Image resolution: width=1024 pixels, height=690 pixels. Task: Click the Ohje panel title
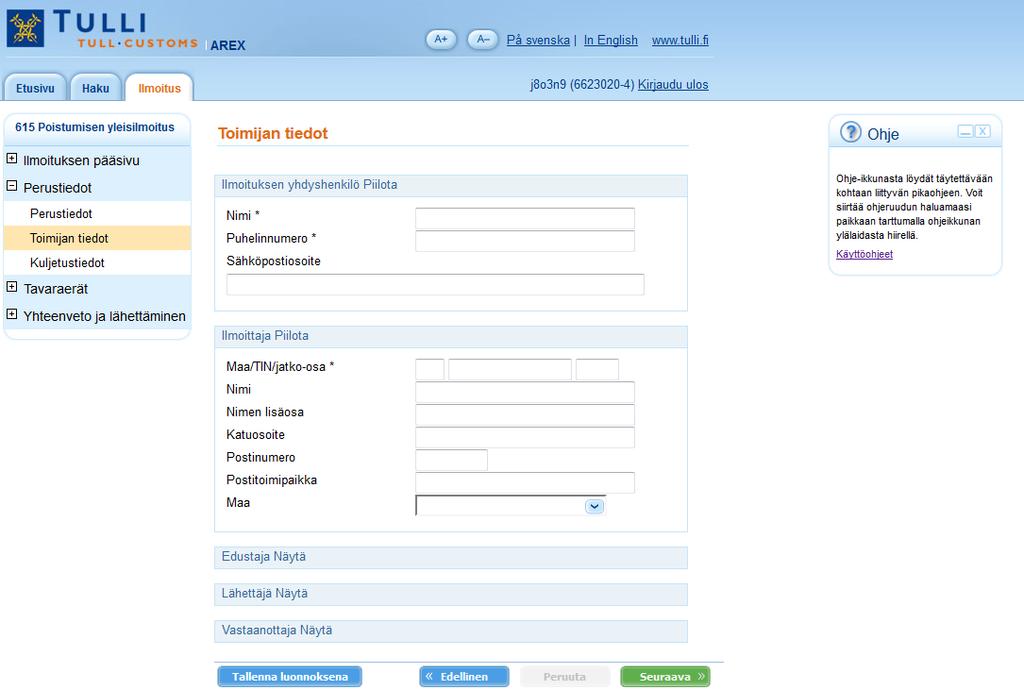883,134
